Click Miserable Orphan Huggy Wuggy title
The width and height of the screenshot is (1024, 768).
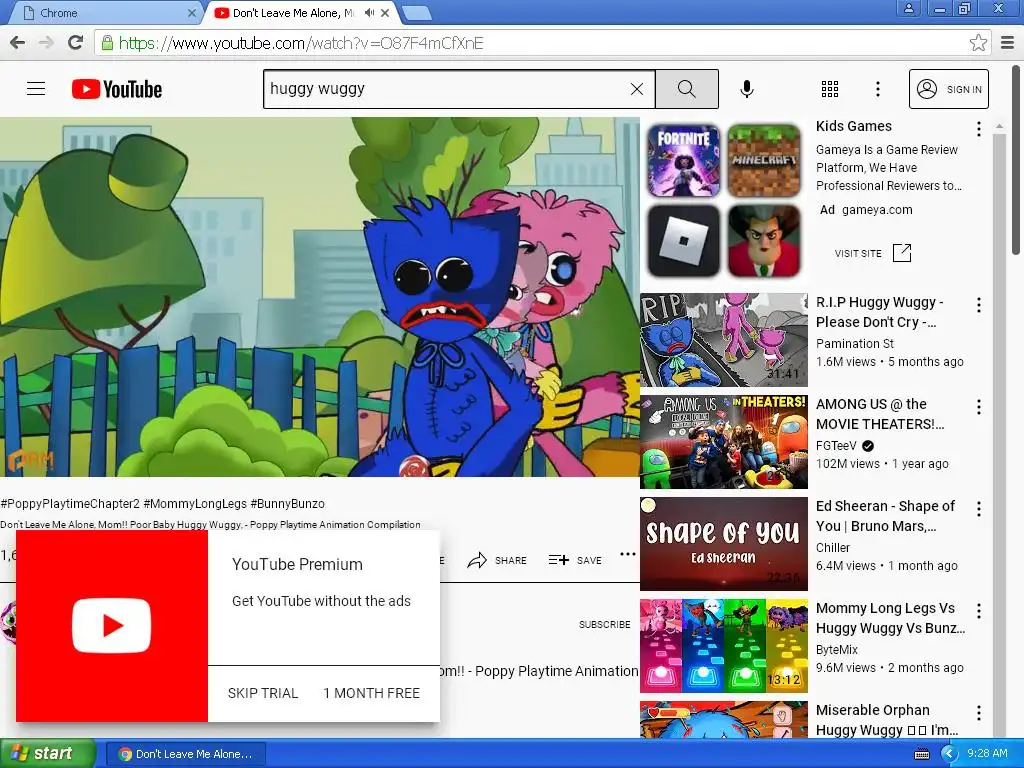886,720
